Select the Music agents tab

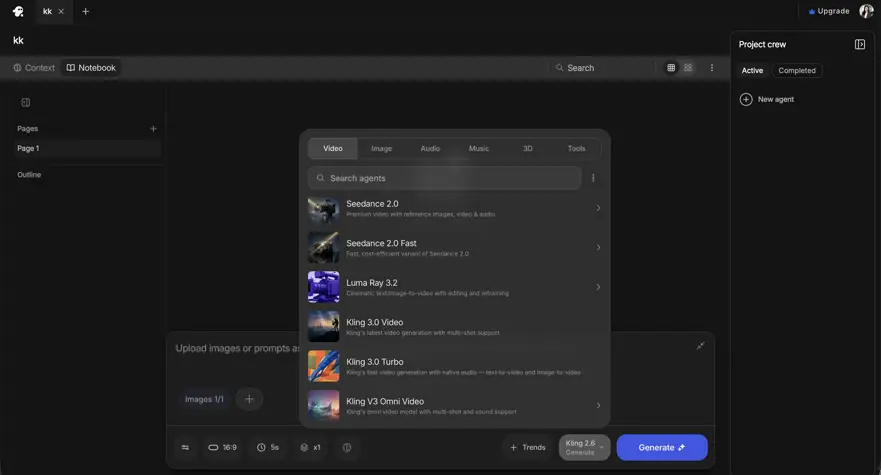479,148
